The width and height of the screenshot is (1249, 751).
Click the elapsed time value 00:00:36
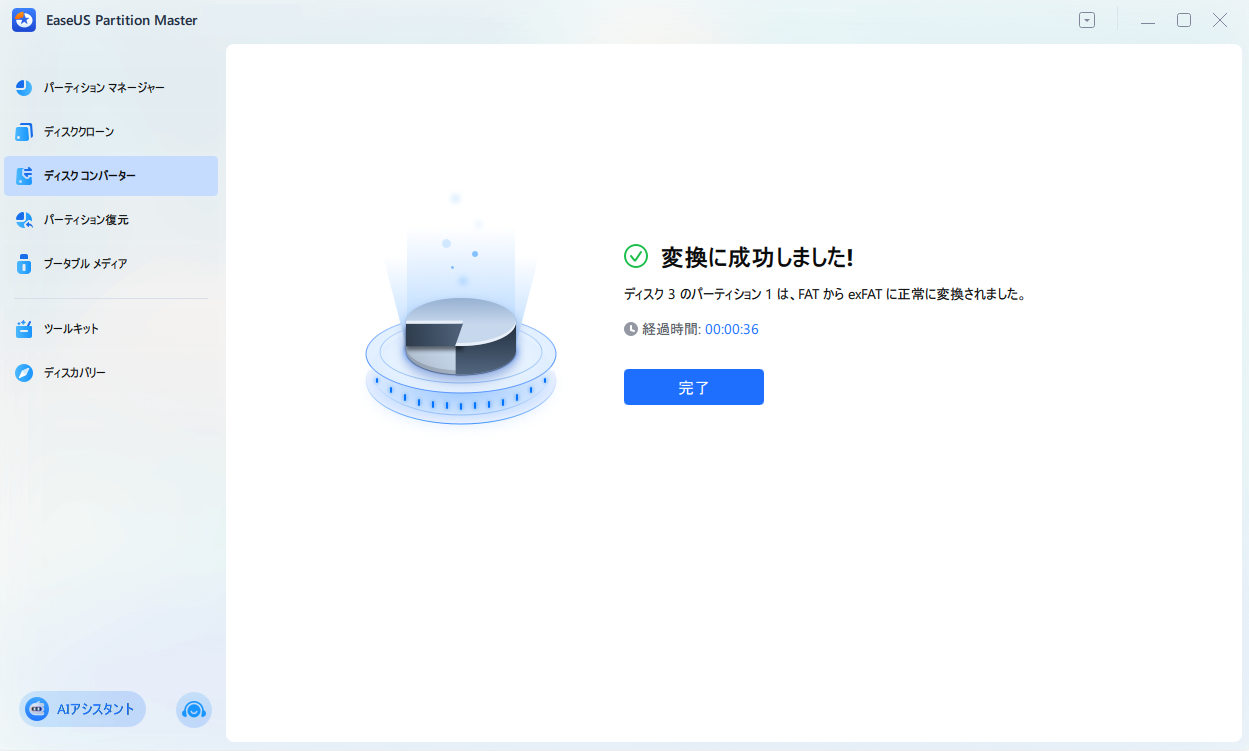tap(732, 328)
